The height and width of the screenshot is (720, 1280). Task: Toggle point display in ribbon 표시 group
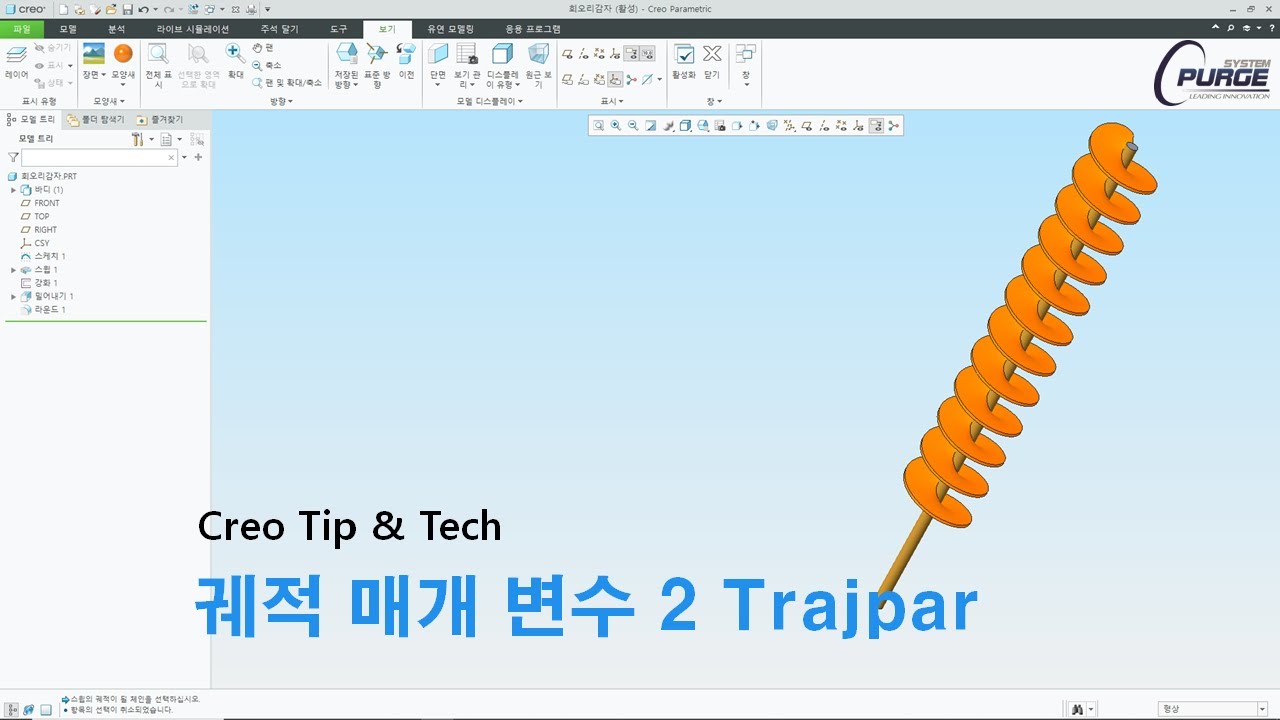600,54
